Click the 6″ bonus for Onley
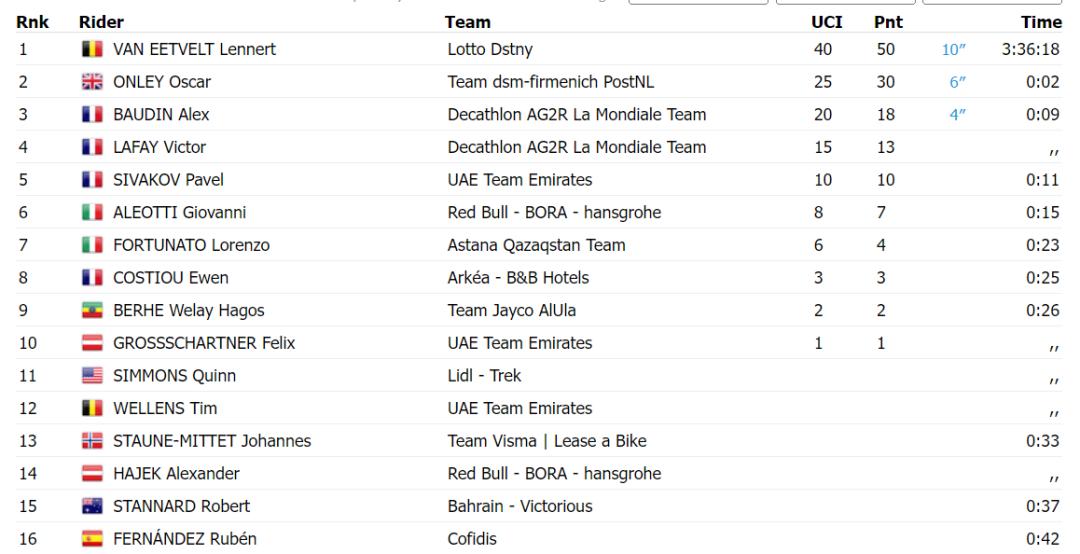The image size is (1080, 554). [955, 82]
